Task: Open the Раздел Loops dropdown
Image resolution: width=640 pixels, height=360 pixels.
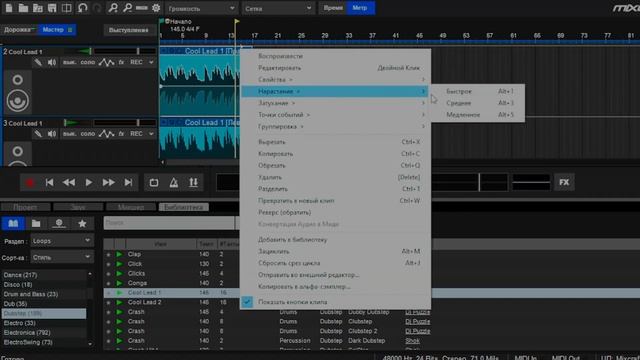Action: point(62,241)
